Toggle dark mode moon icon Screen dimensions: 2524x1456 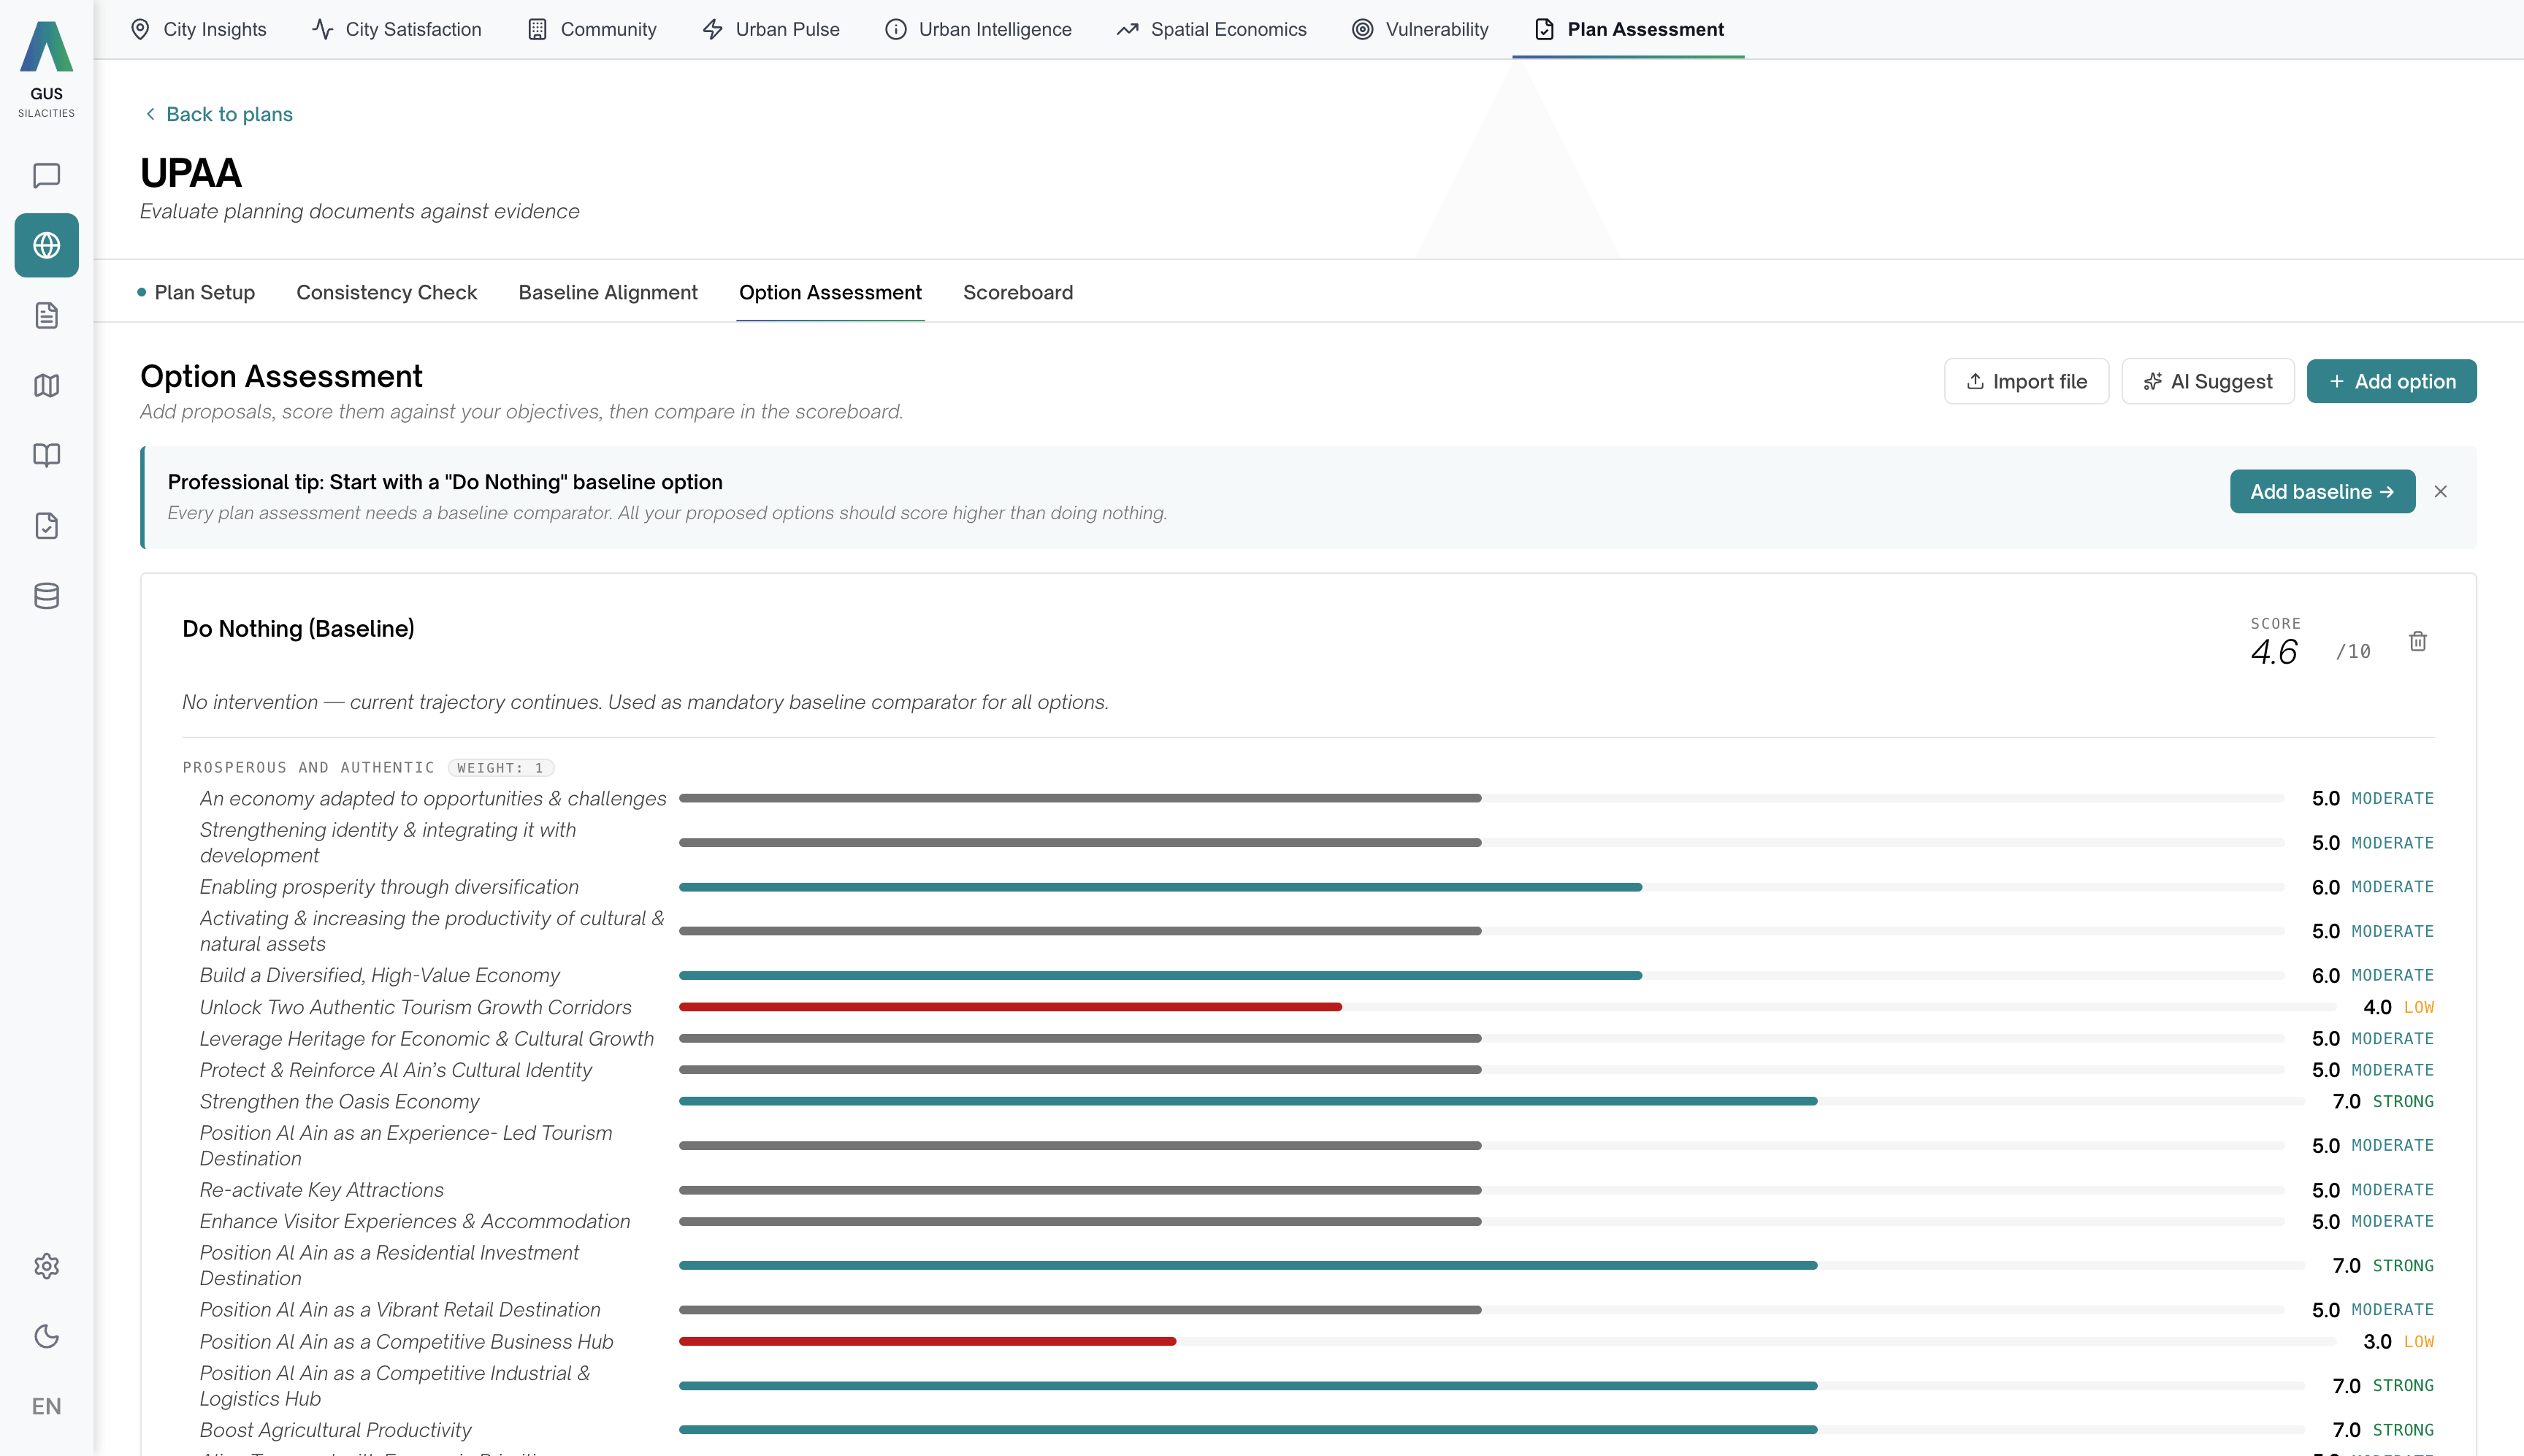(46, 1336)
